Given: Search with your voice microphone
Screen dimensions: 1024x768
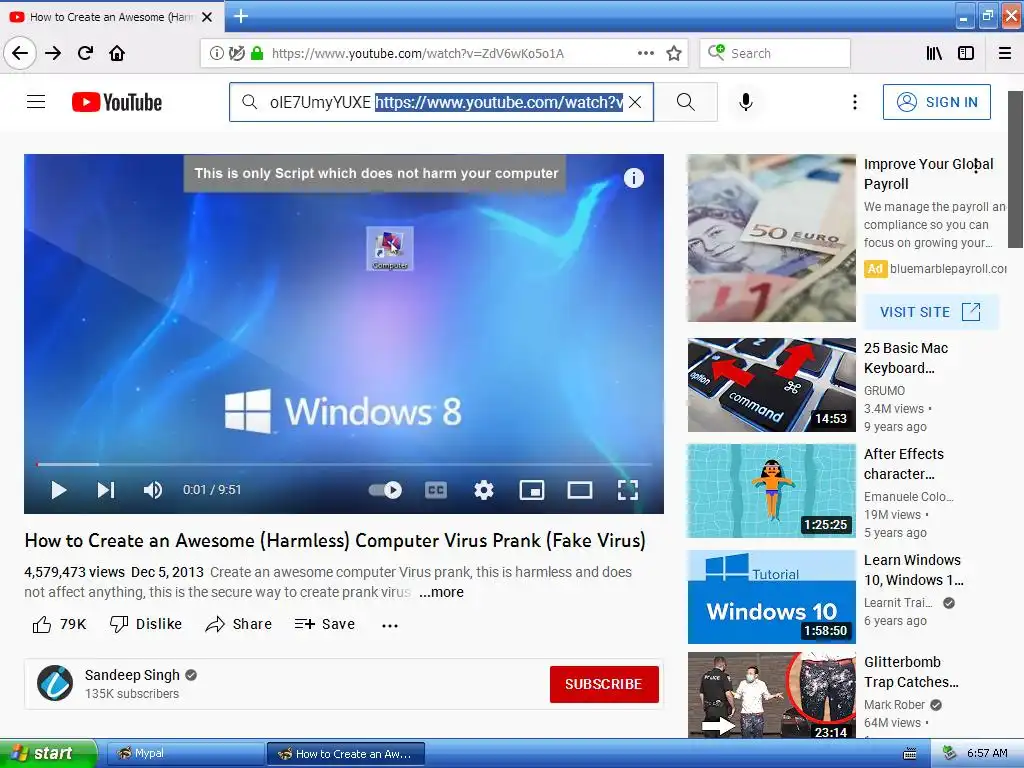Looking at the screenshot, I should coord(746,102).
